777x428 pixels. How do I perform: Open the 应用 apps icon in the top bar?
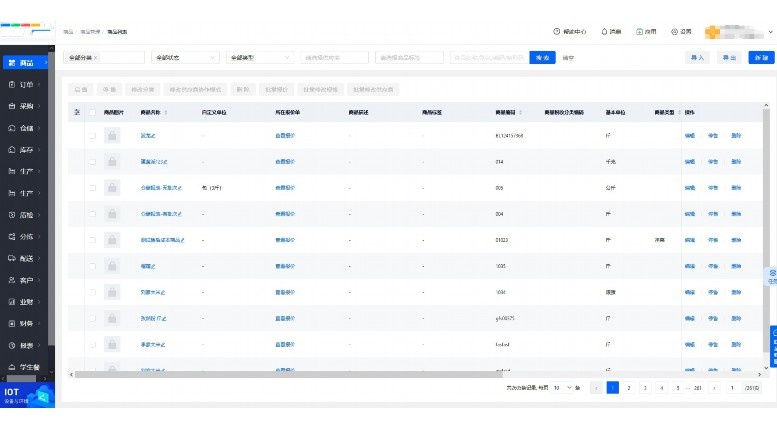(639, 31)
